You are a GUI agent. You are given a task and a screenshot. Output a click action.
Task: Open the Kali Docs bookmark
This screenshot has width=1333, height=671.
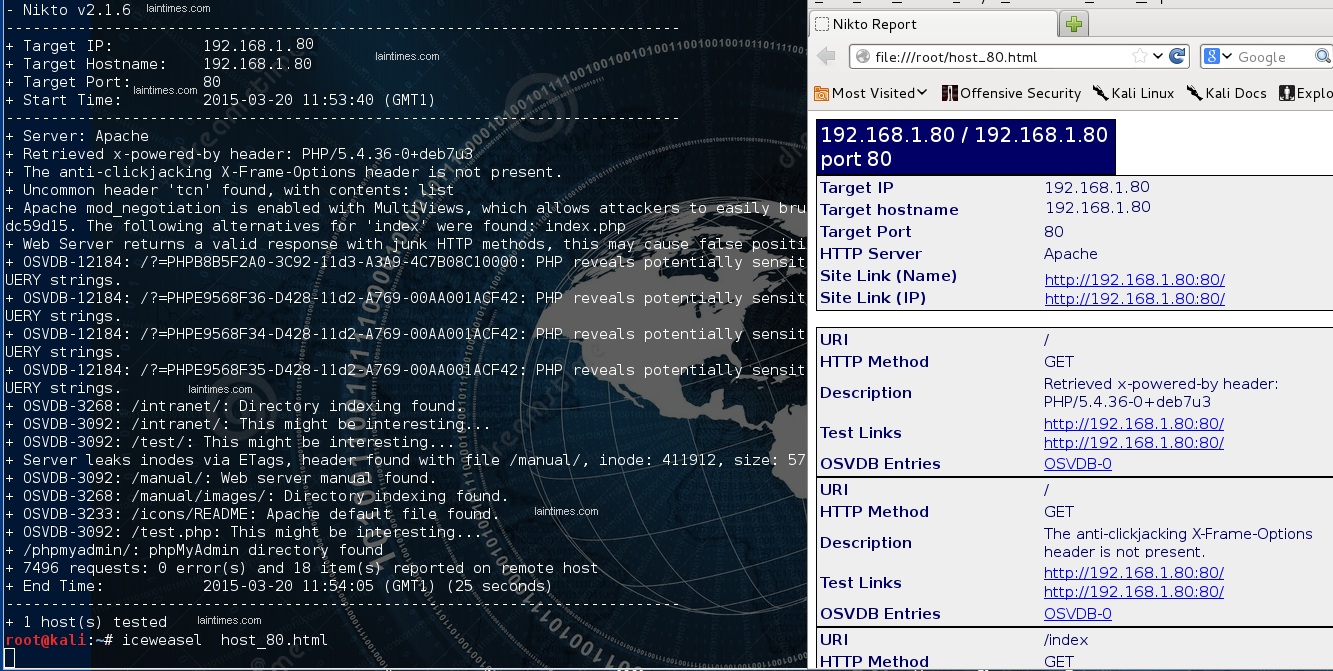1227,93
